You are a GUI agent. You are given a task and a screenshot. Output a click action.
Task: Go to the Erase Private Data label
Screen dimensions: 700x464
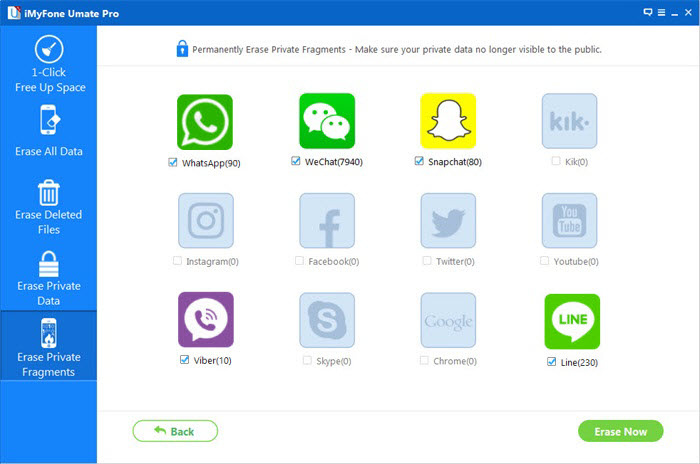(x=49, y=293)
